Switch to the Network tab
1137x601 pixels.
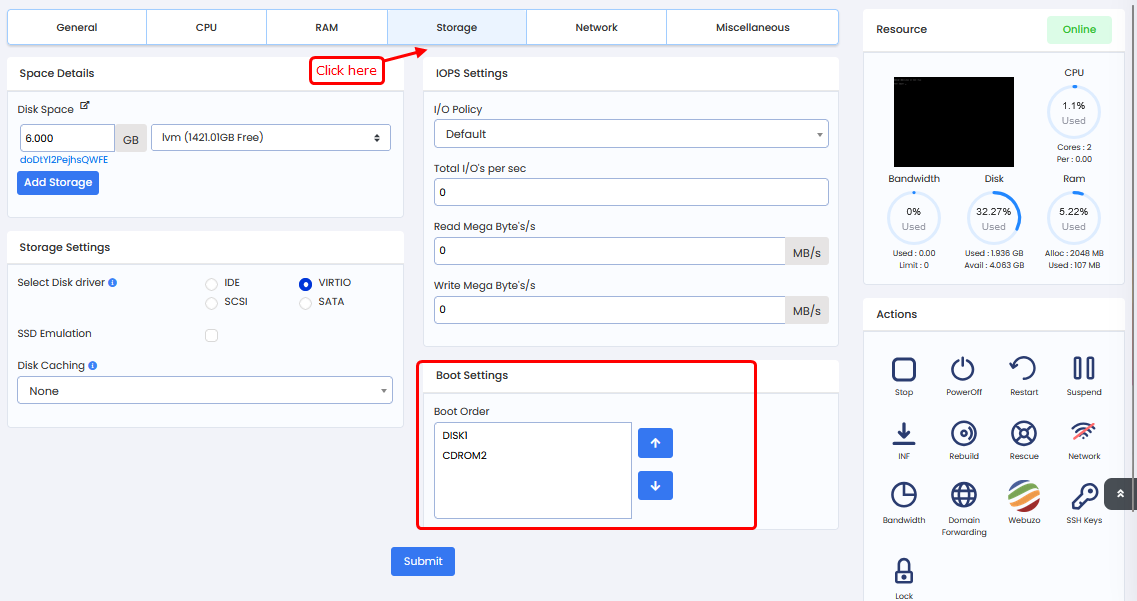[596, 28]
